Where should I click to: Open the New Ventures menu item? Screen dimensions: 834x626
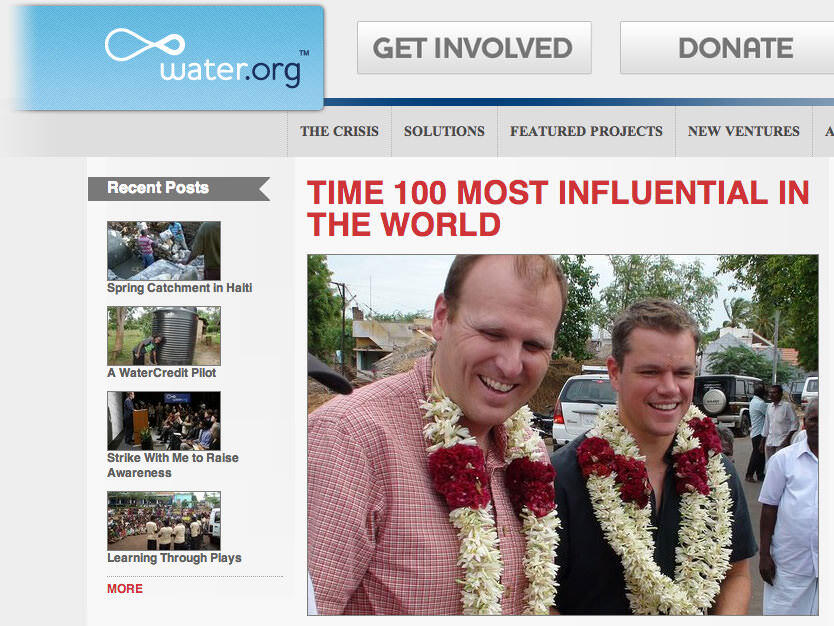pyautogui.click(x=744, y=131)
